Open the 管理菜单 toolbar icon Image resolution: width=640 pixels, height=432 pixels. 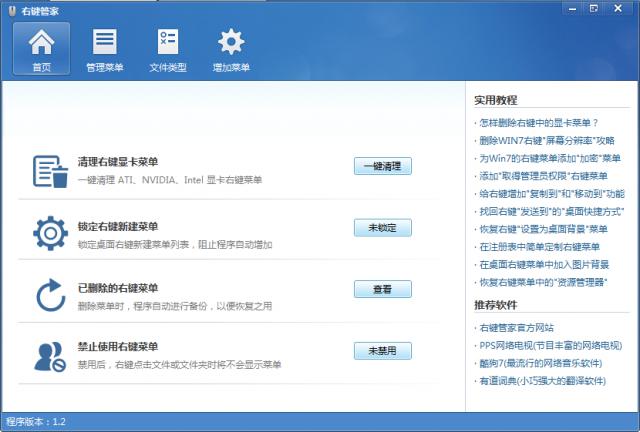pyautogui.click(x=104, y=48)
